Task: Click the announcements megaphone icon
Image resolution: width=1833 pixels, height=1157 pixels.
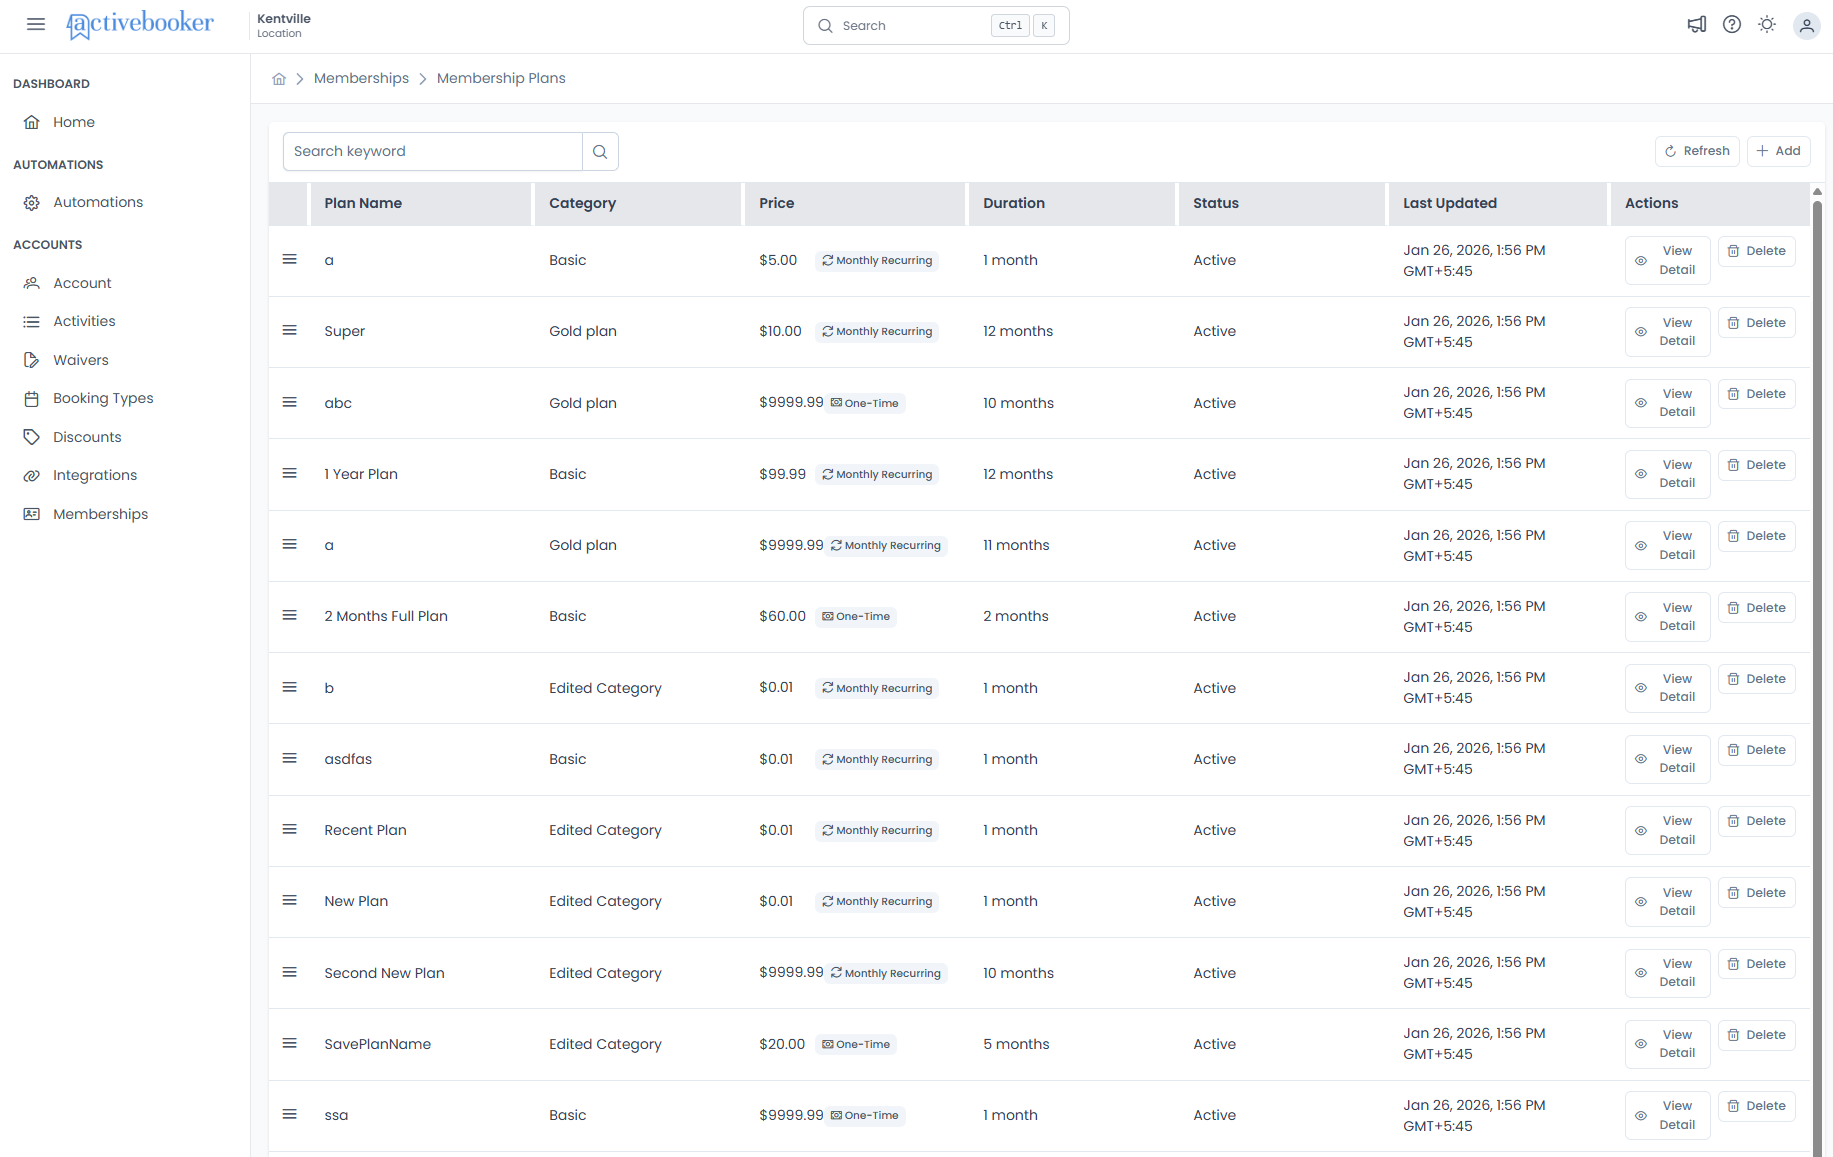Action: pos(1697,25)
